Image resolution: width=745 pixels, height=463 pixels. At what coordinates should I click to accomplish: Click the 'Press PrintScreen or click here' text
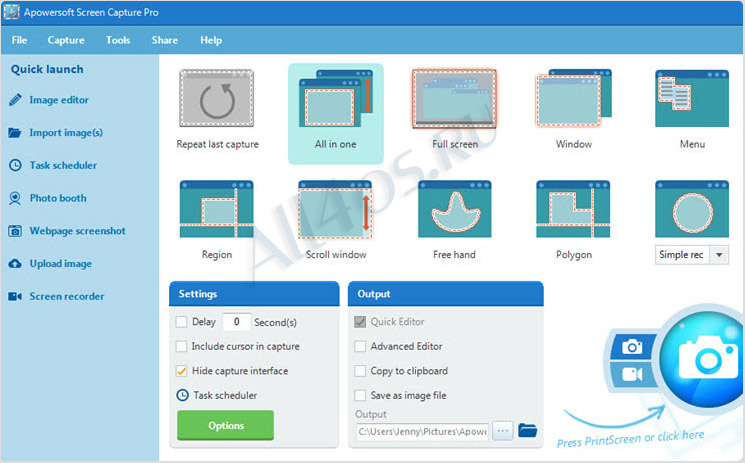click(630, 438)
